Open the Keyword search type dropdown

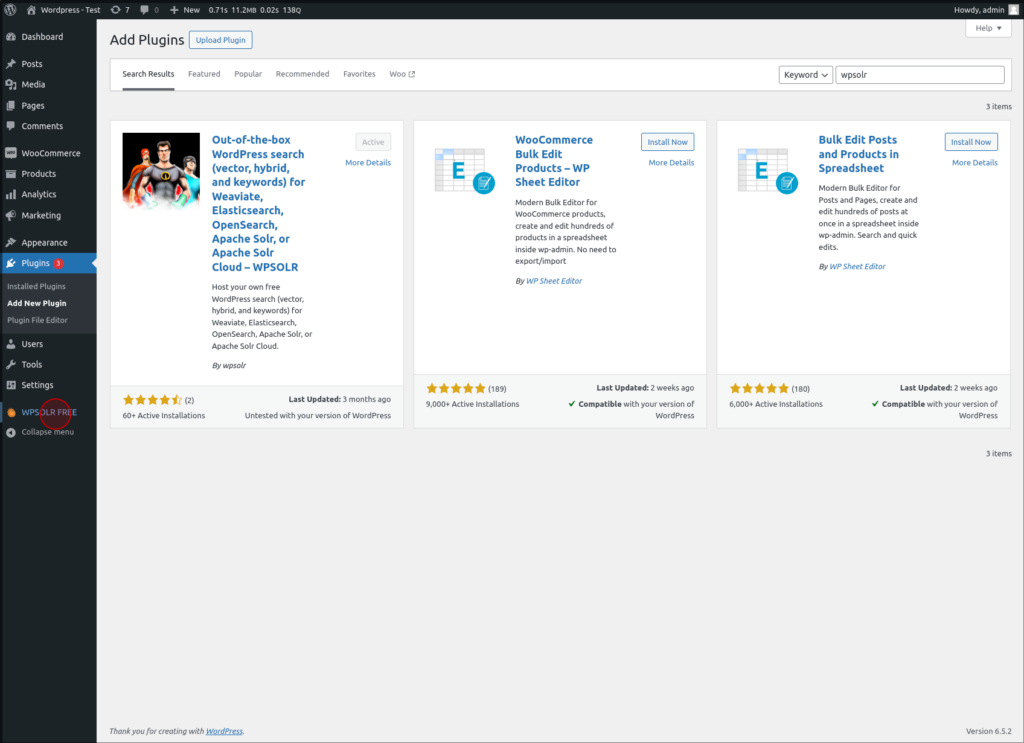point(805,75)
